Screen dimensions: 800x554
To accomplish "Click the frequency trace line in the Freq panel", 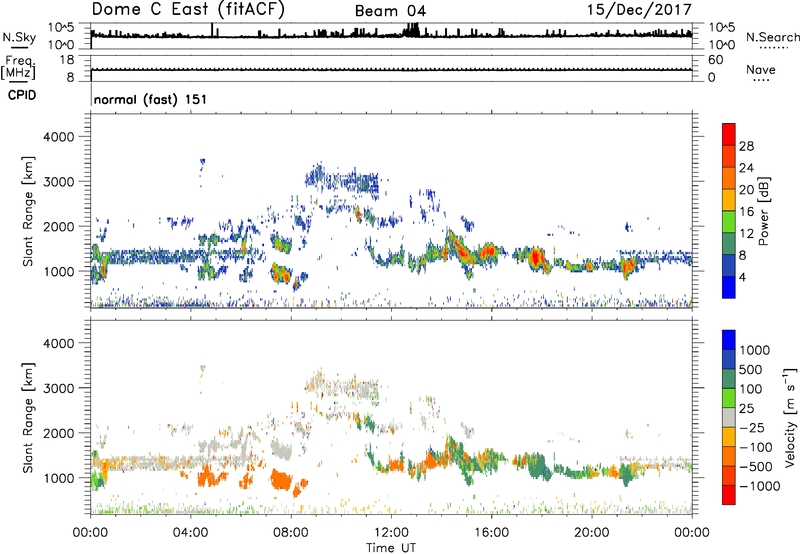I will pyautogui.click(x=391, y=70).
